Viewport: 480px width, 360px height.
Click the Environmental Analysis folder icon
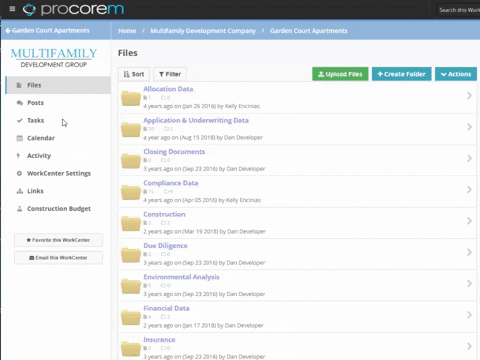131,286
